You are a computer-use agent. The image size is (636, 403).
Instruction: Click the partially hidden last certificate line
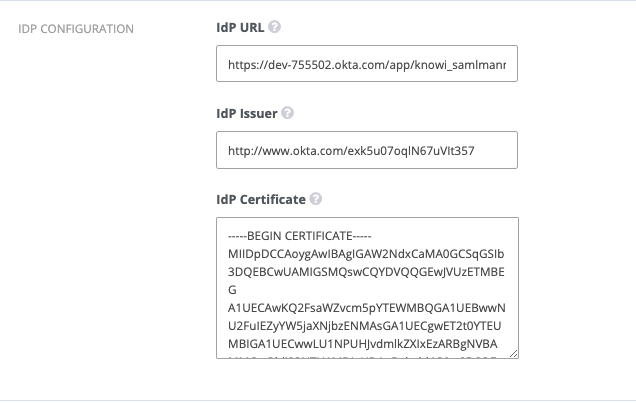tap(366, 353)
